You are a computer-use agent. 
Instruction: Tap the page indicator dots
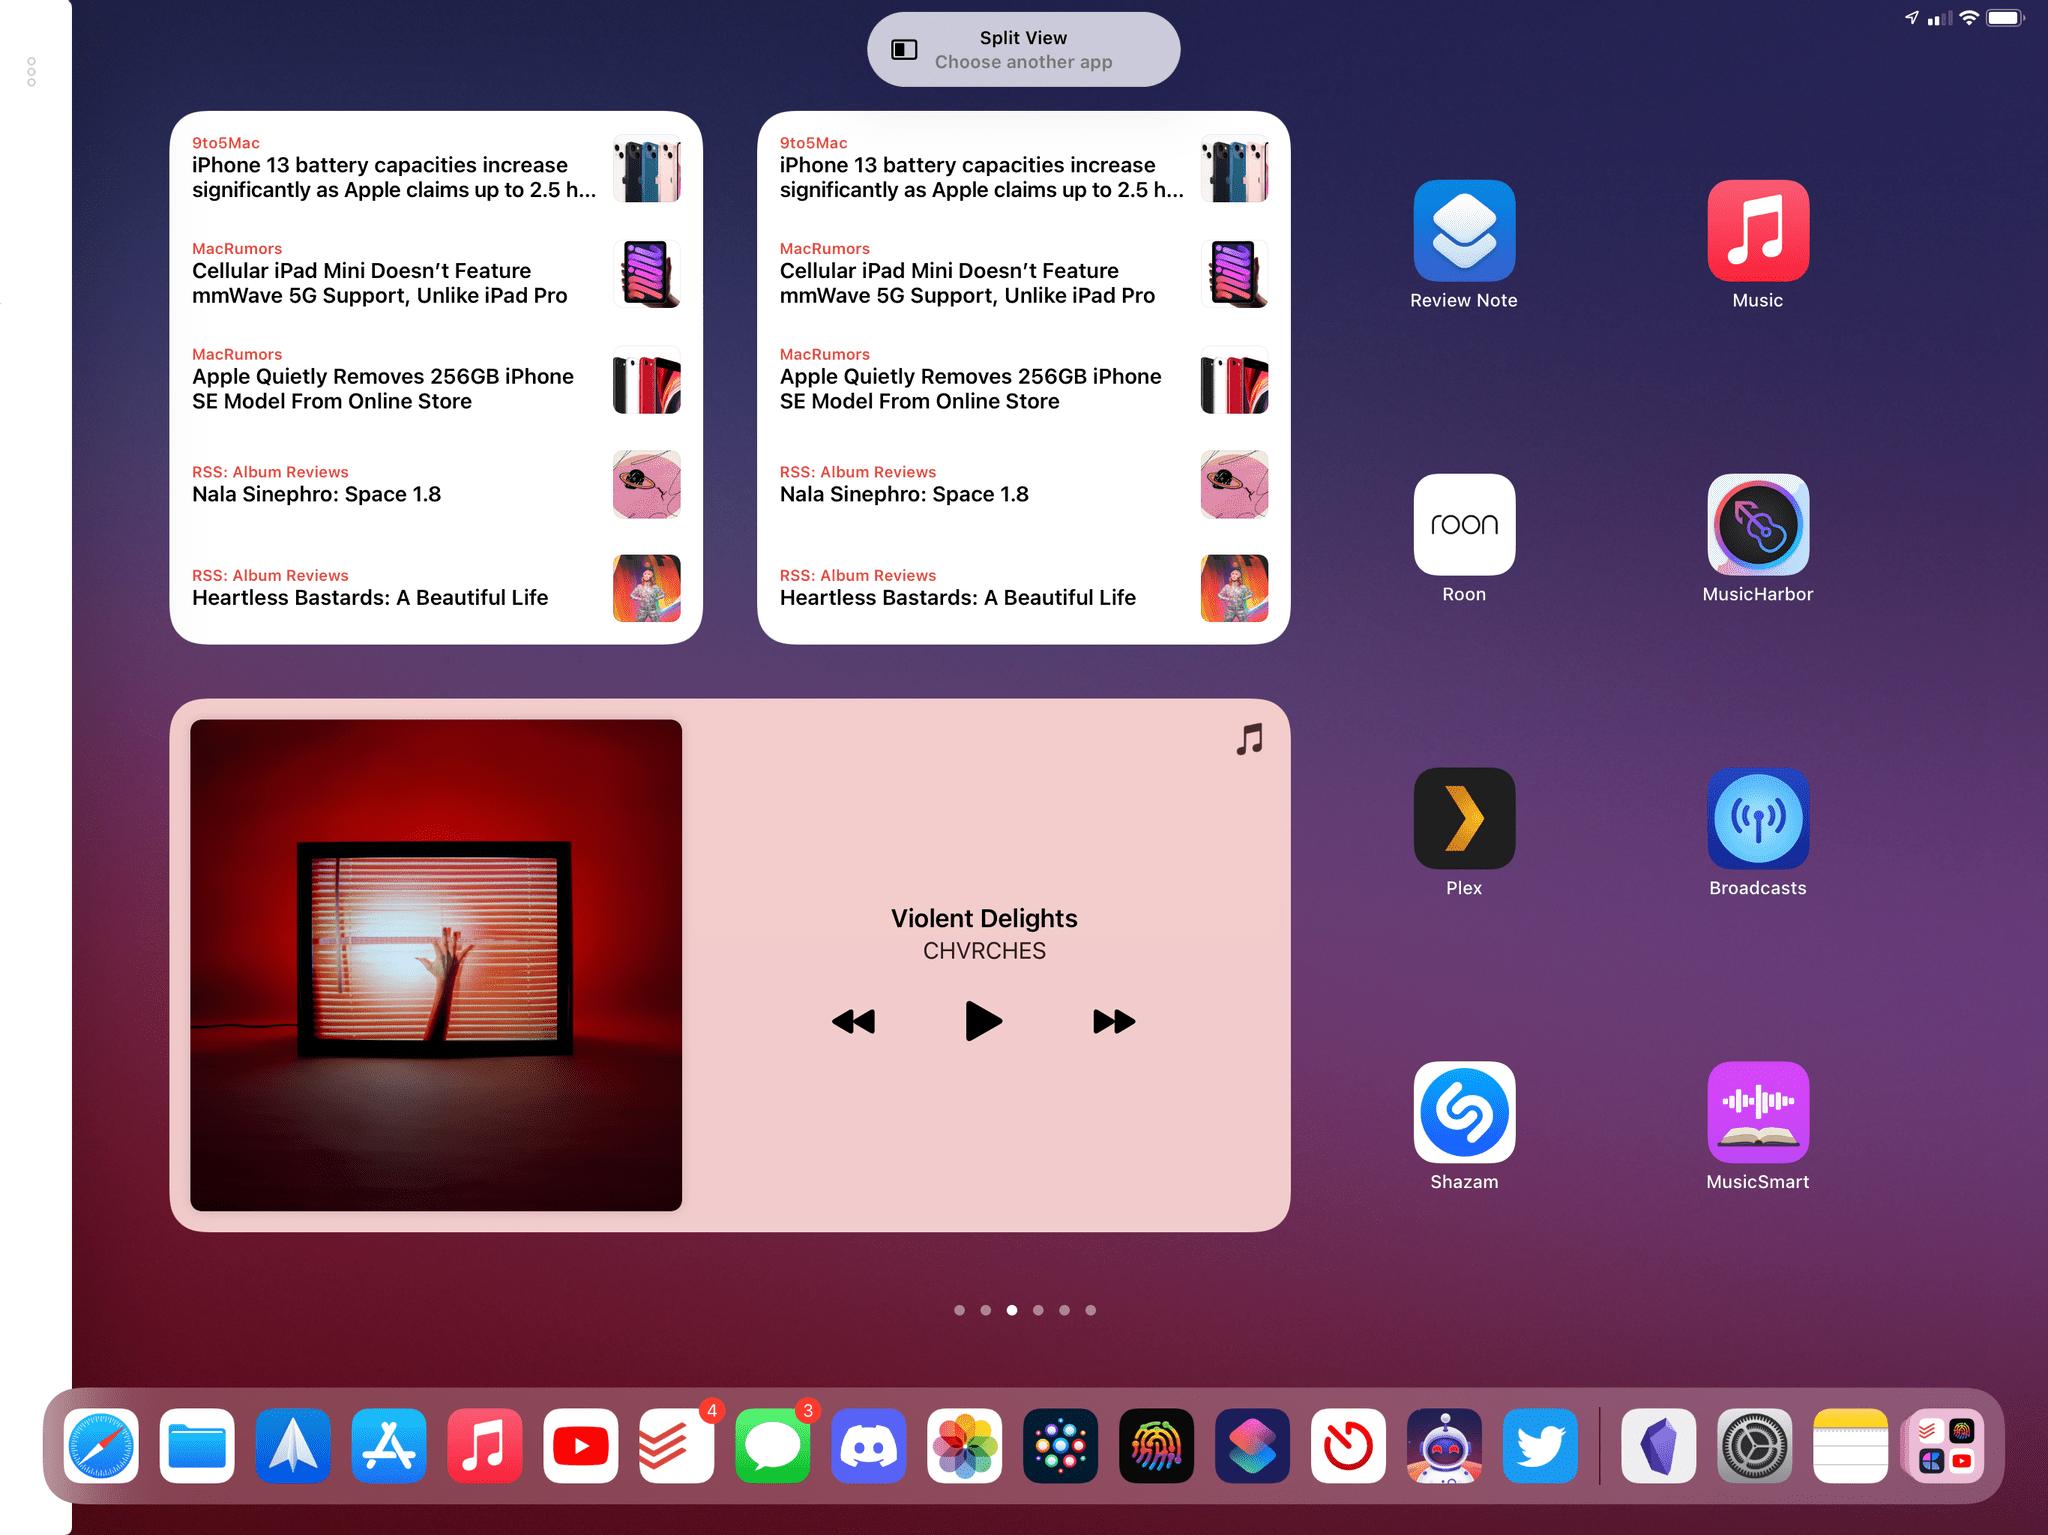point(1024,1310)
